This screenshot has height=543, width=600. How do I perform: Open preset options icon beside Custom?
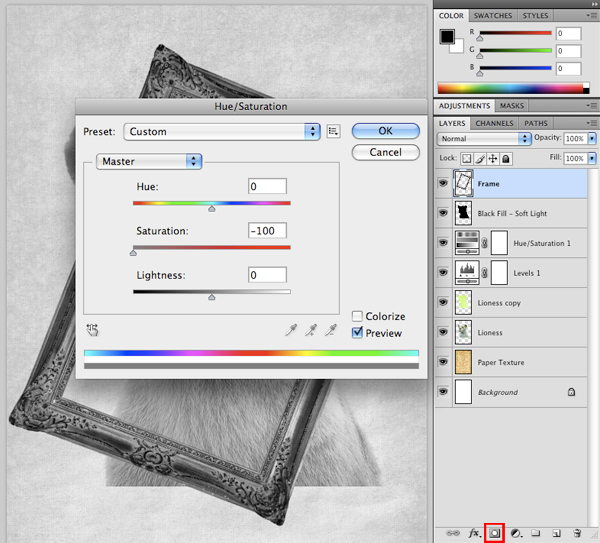[334, 132]
